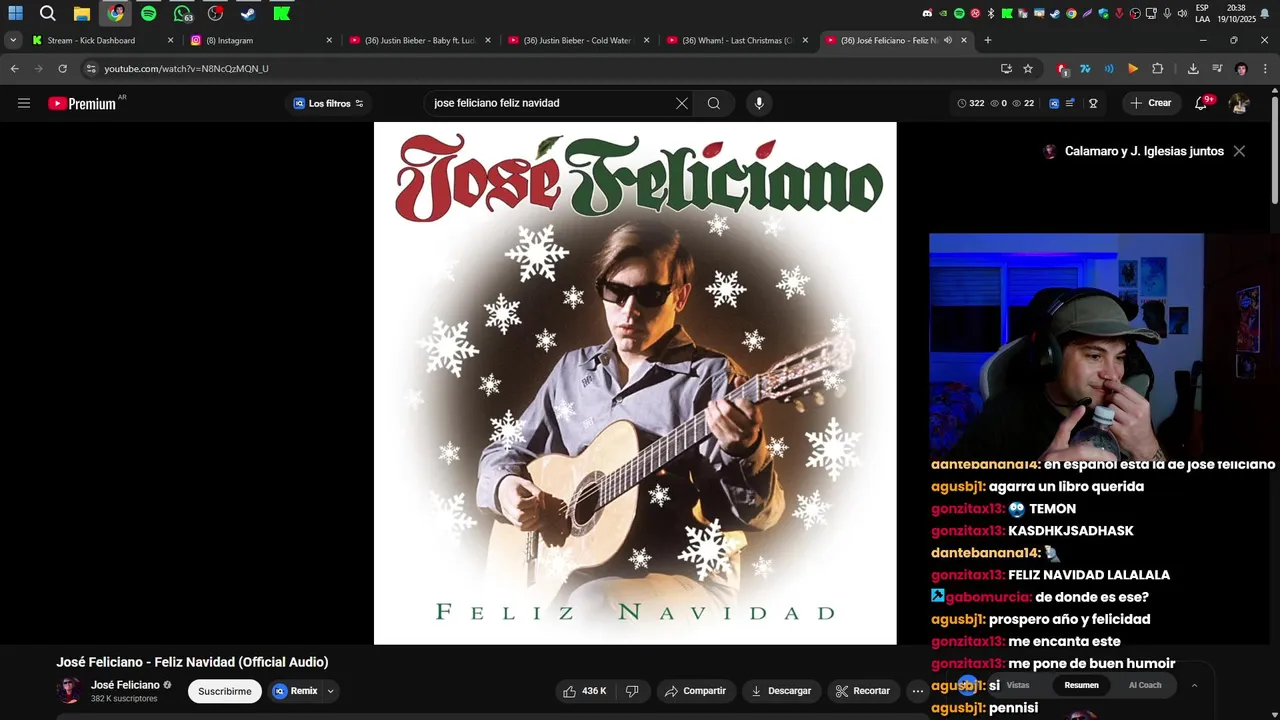Click the trophy icon in vidIQ bar

coord(1093,103)
